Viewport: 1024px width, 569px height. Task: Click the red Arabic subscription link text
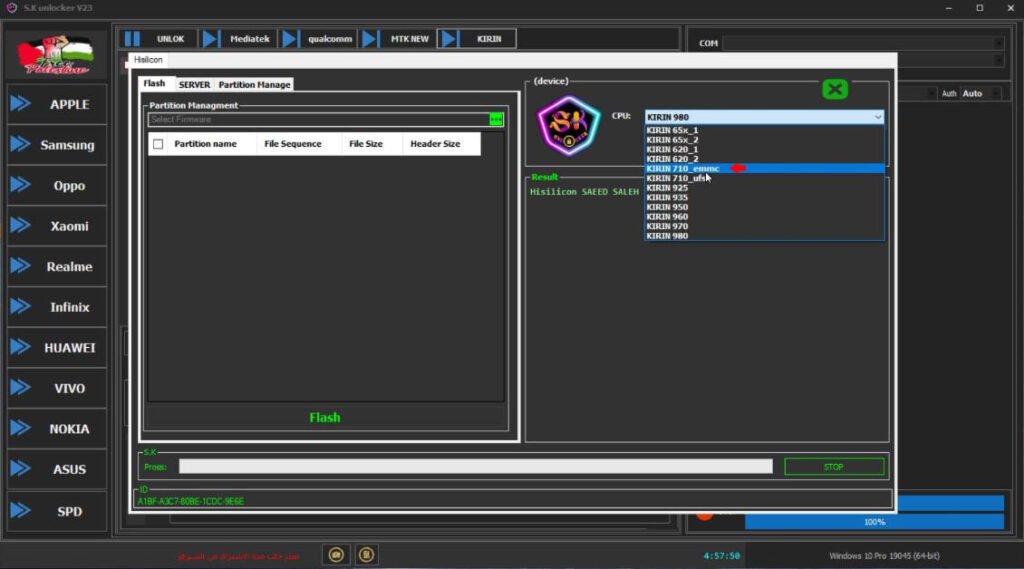[x=238, y=556]
